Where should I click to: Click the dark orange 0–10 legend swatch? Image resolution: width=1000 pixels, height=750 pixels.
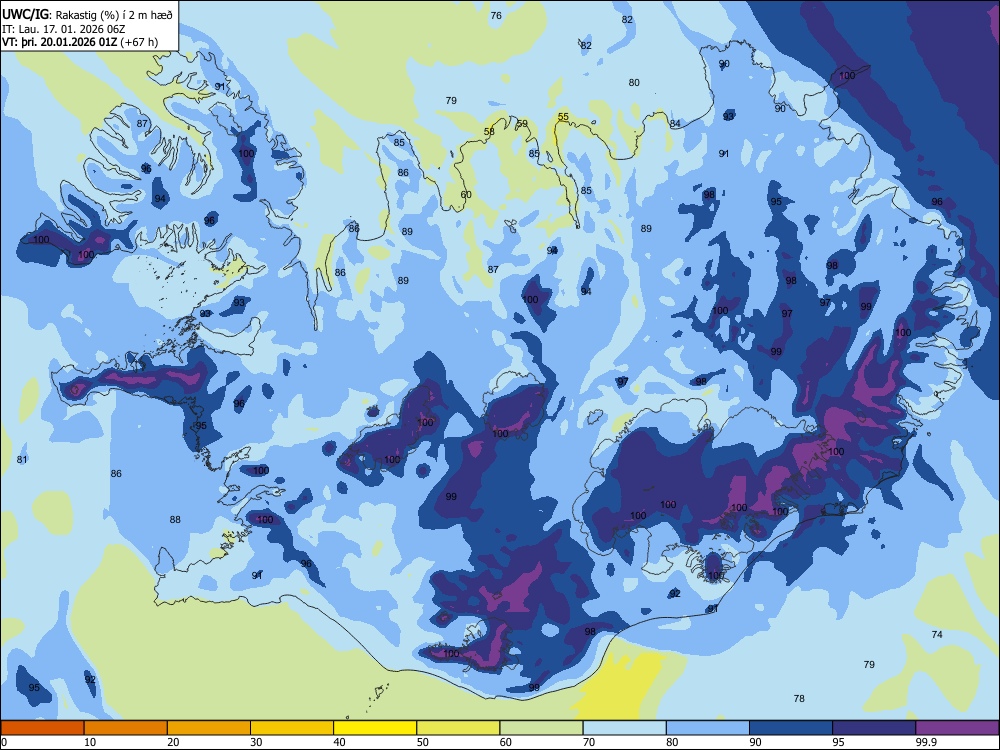42,728
